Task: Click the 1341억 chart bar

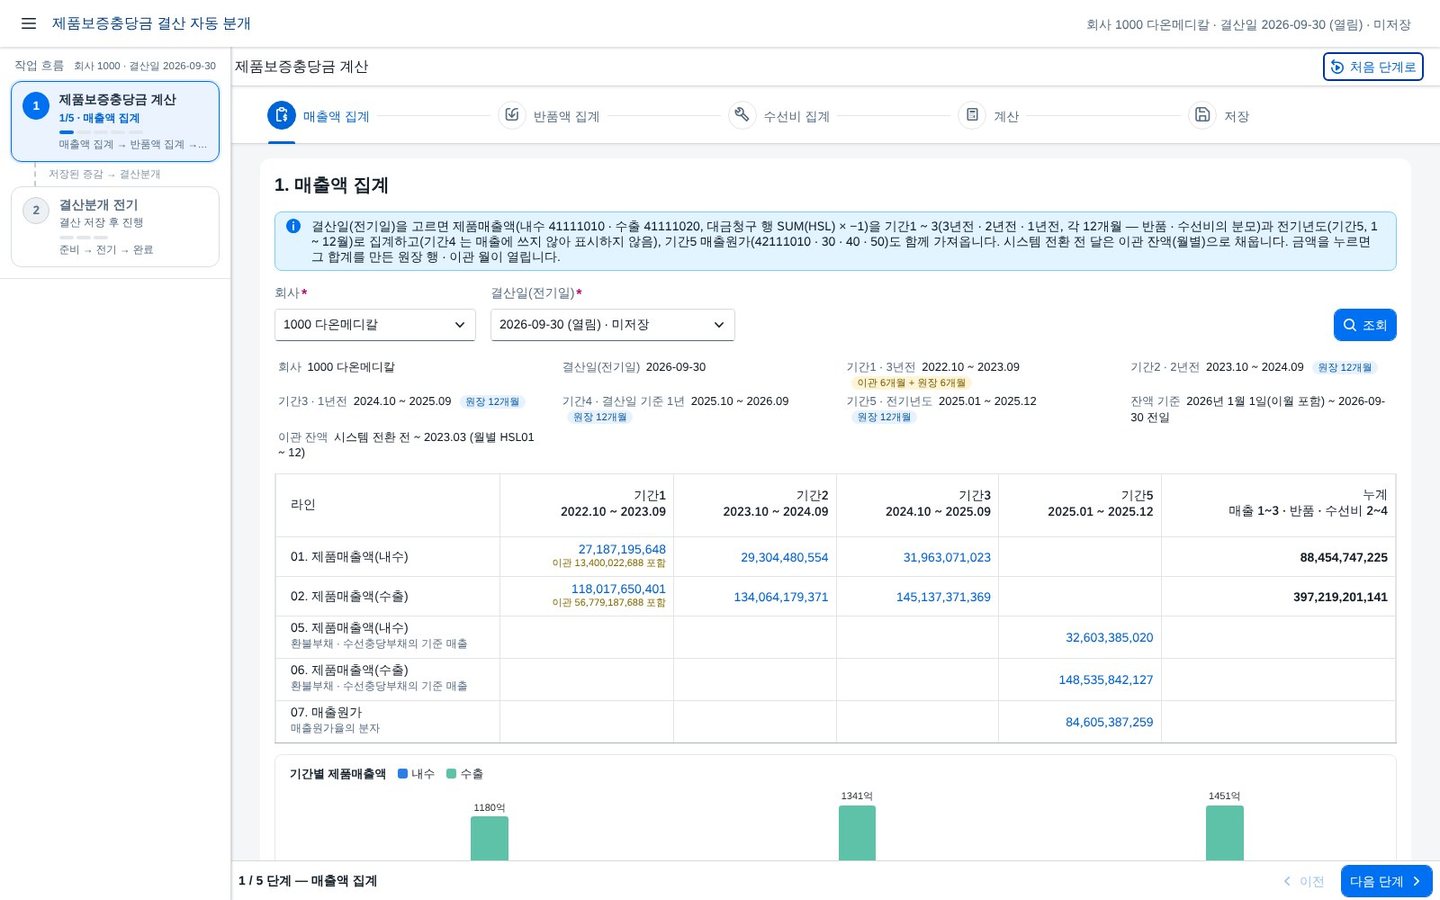Action: pyautogui.click(x=857, y=833)
